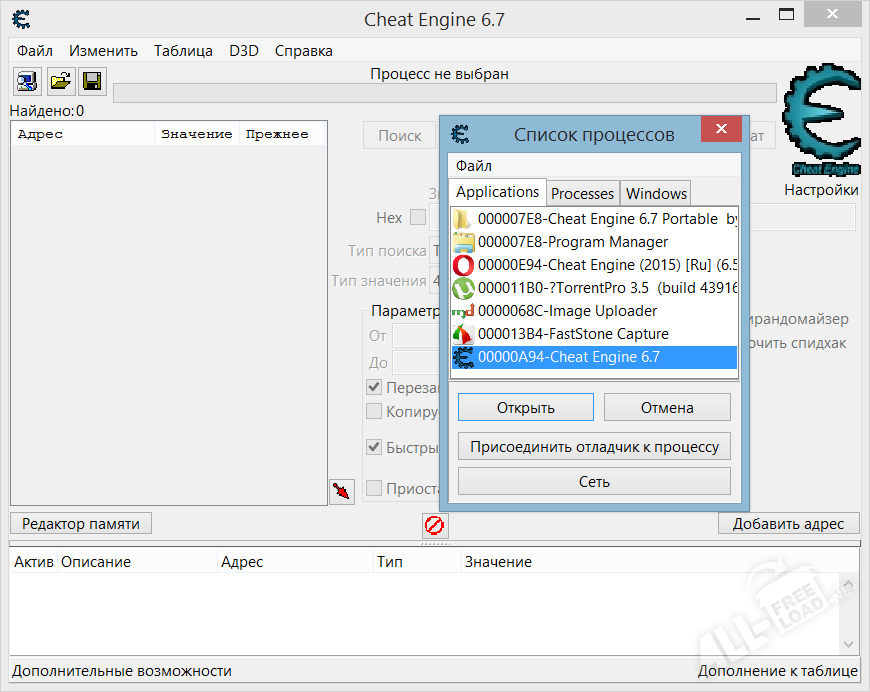Enable the 'Копиру...' checkbox
The image size is (870, 692).
point(374,411)
